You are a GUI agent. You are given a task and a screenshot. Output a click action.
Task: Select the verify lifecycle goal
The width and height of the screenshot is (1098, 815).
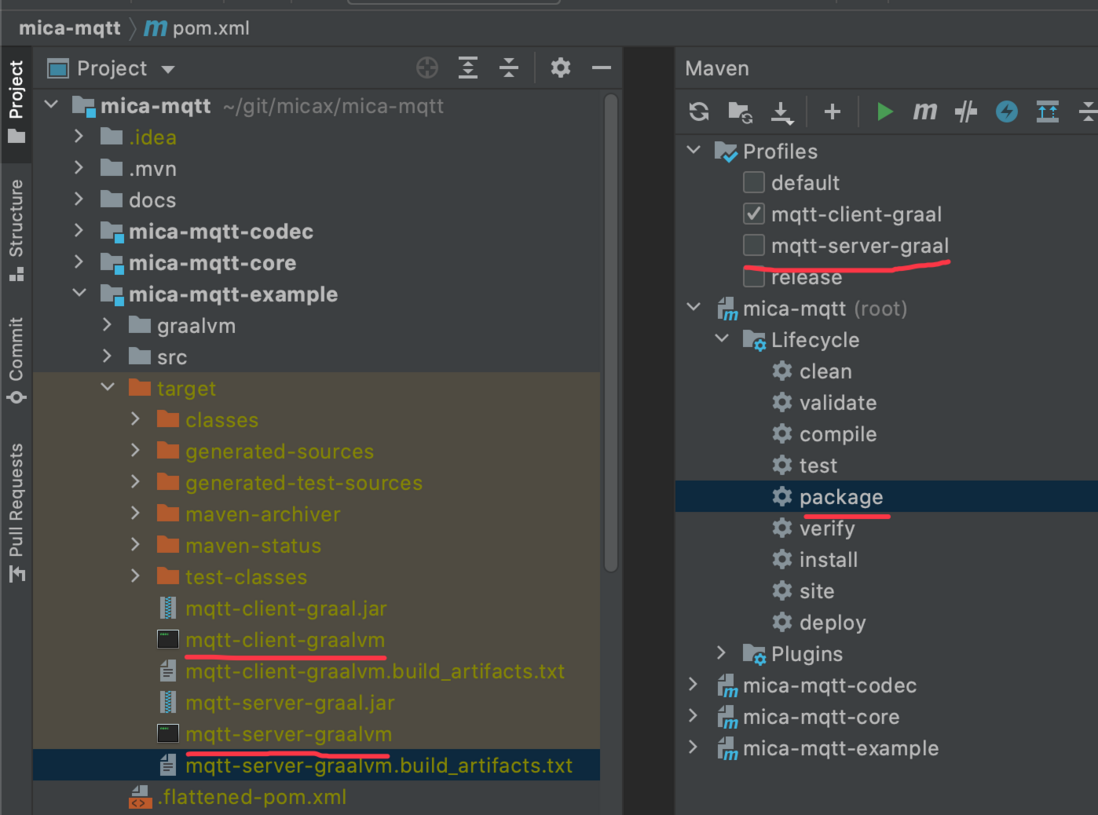point(827,529)
